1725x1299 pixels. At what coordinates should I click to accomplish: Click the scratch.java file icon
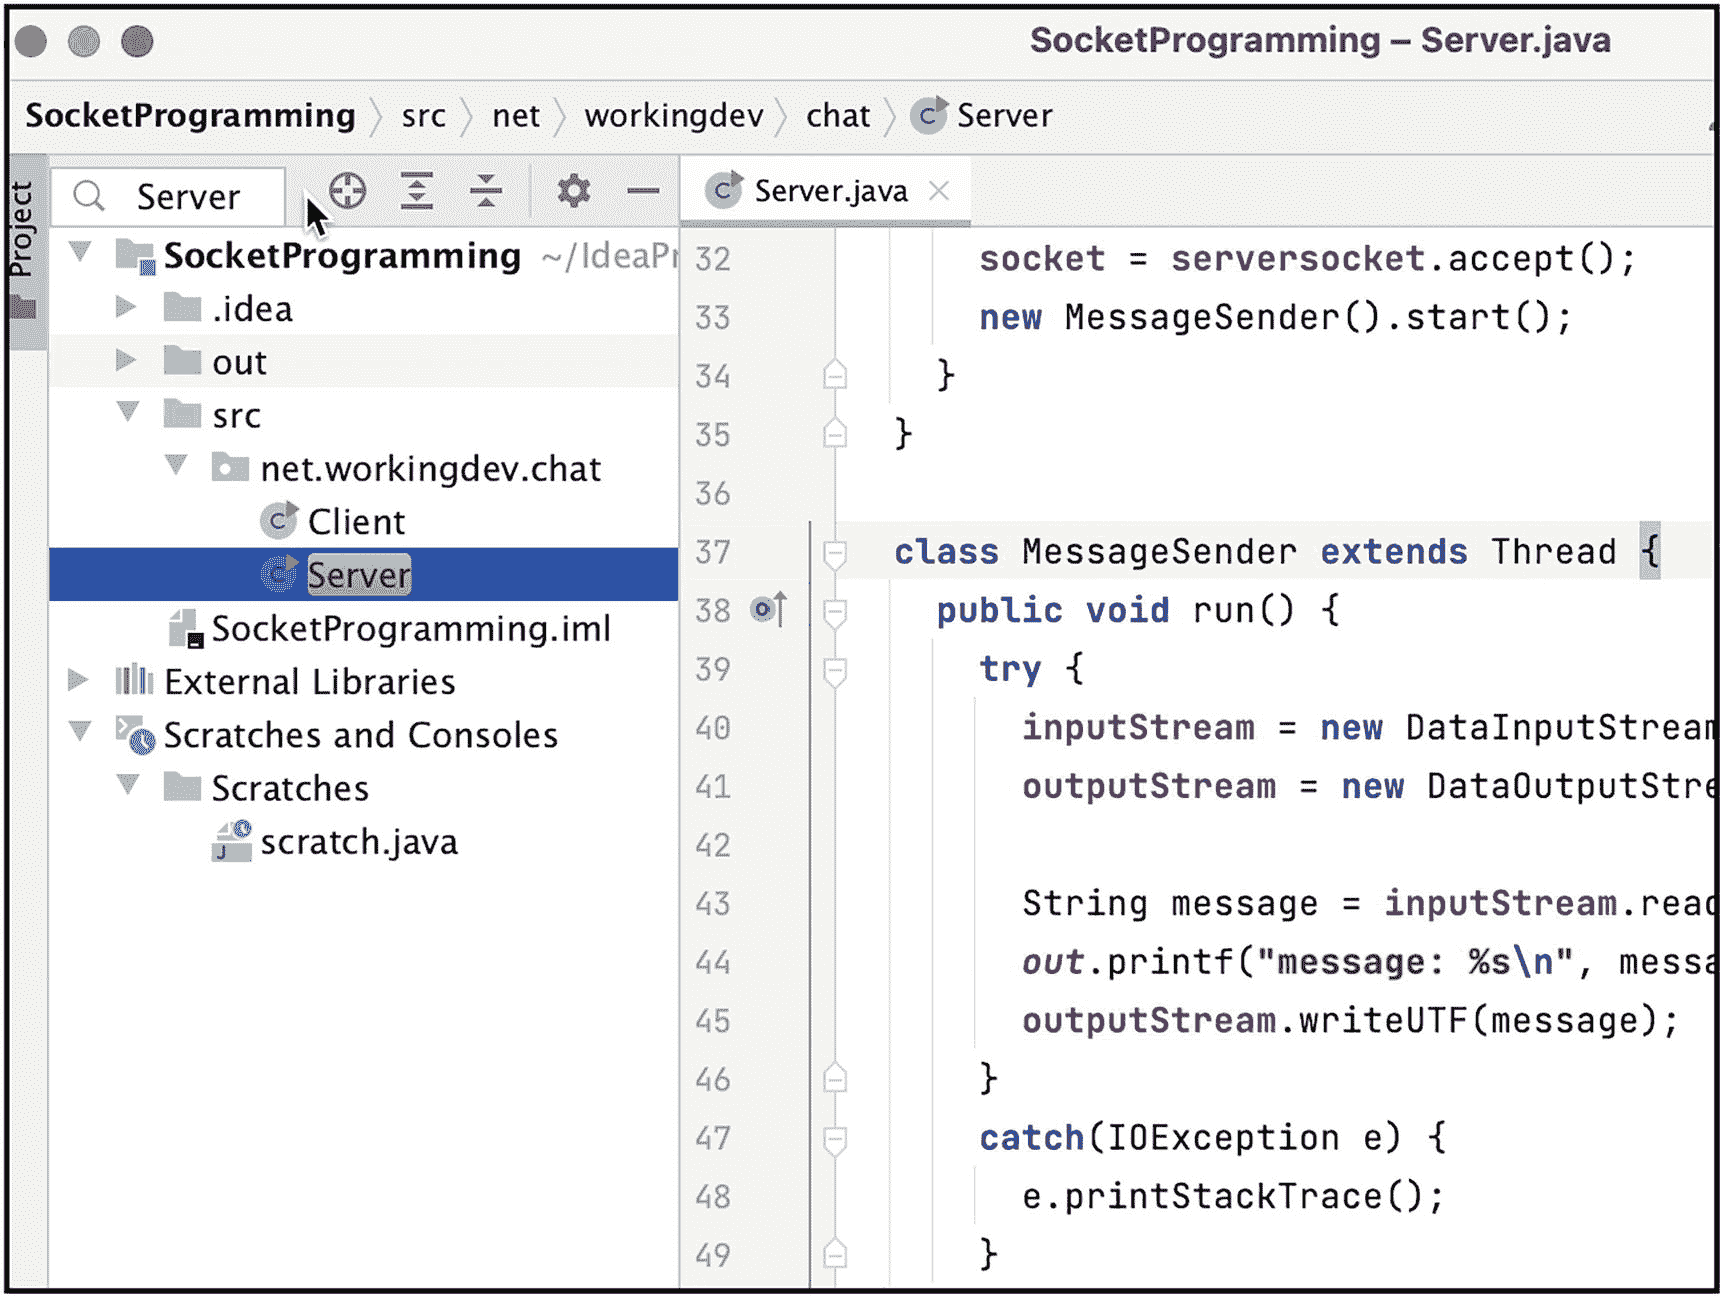coord(232,841)
